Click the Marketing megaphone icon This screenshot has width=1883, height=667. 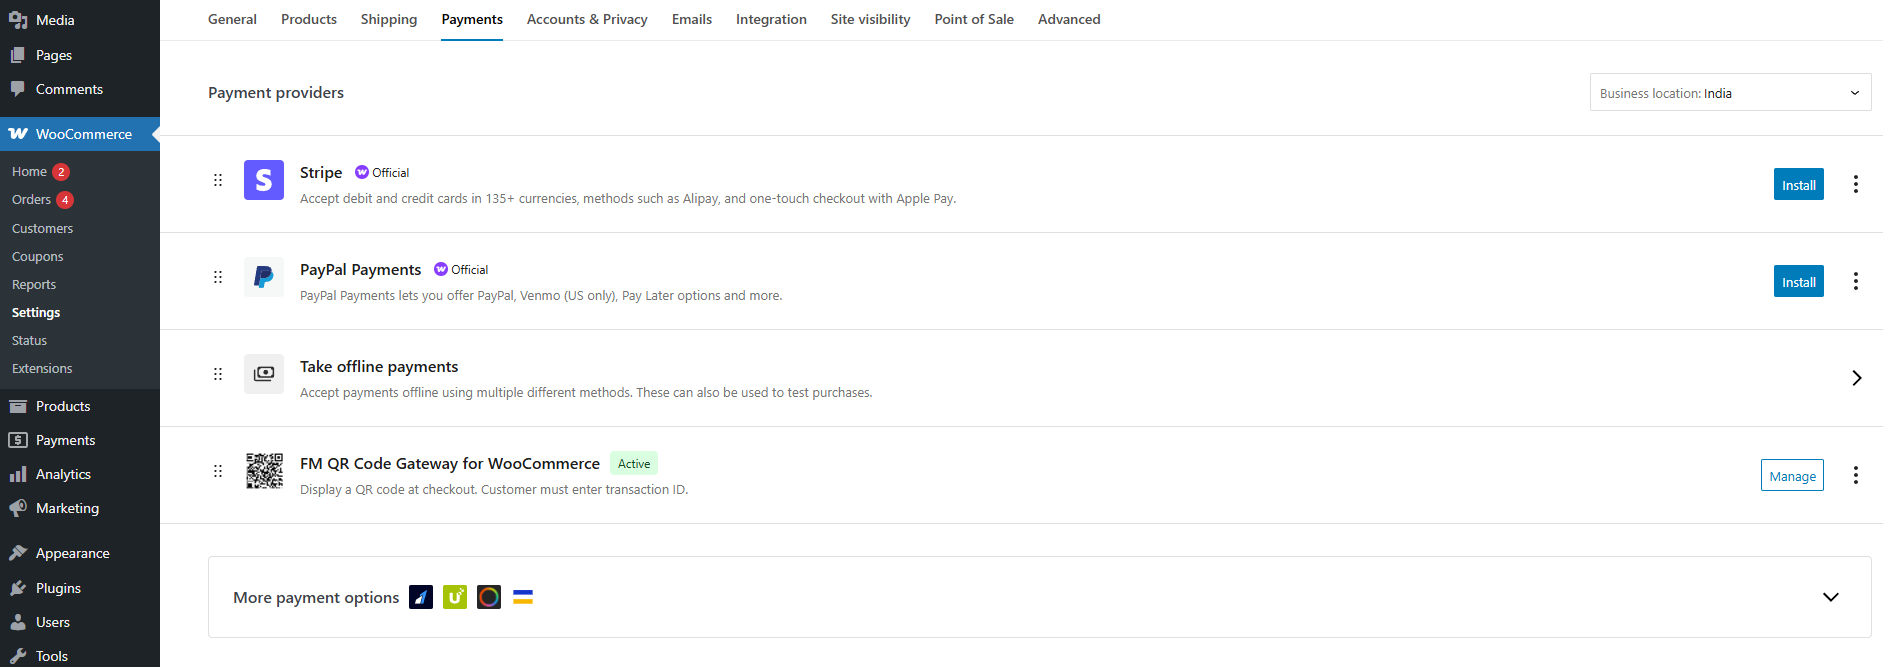(18, 508)
